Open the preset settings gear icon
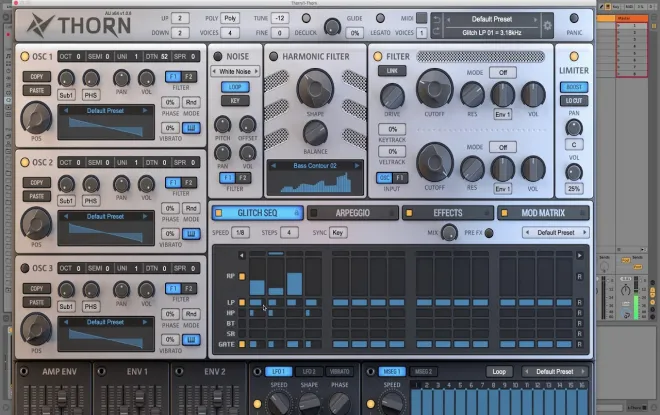This screenshot has width=660, height=415. (x=547, y=25)
